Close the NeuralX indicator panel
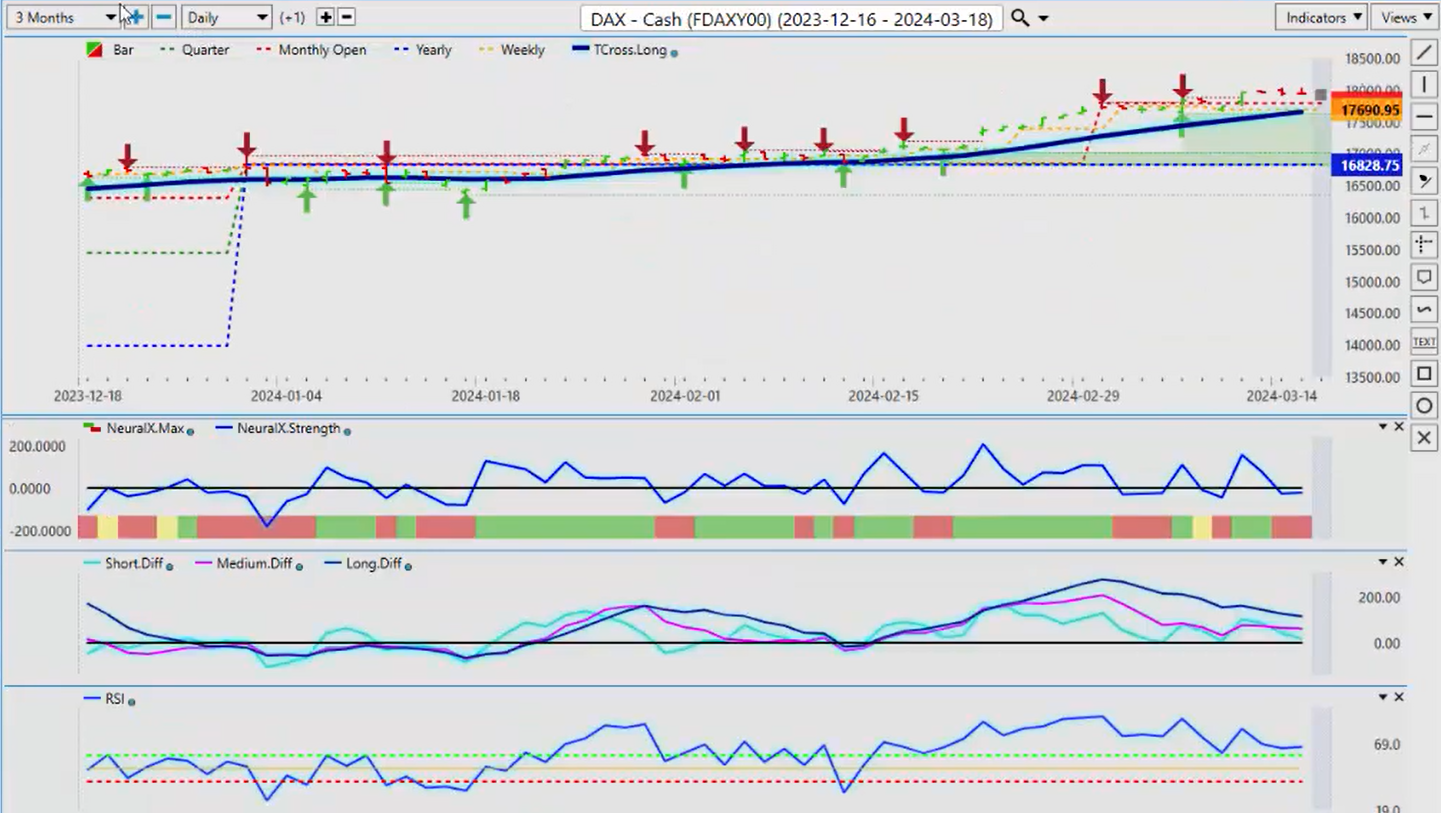Screen dimensions: 1441x813 pos(1399,427)
